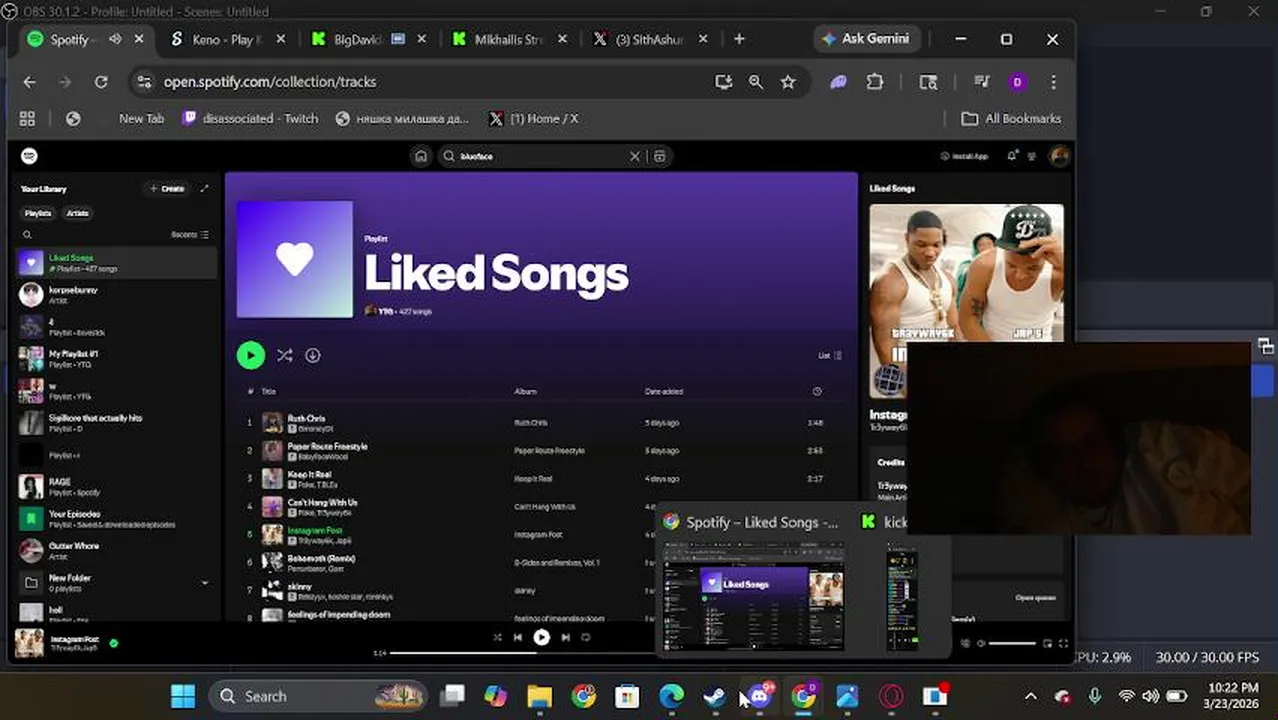Open Spotify notifications bell
The image size is (1278, 720).
[1012, 156]
